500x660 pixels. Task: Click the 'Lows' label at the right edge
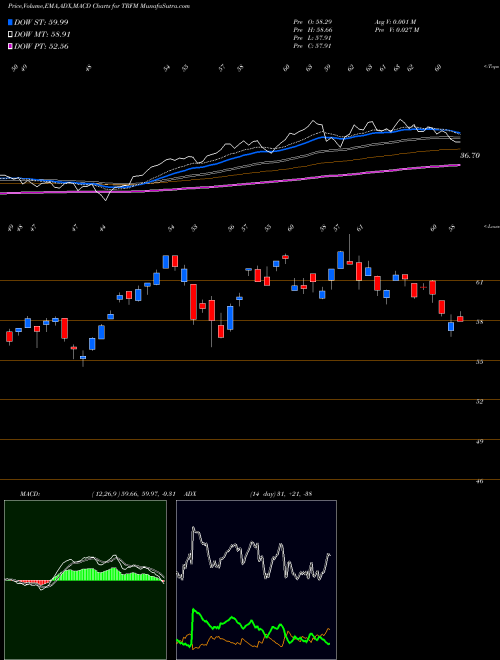[x=492, y=226]
